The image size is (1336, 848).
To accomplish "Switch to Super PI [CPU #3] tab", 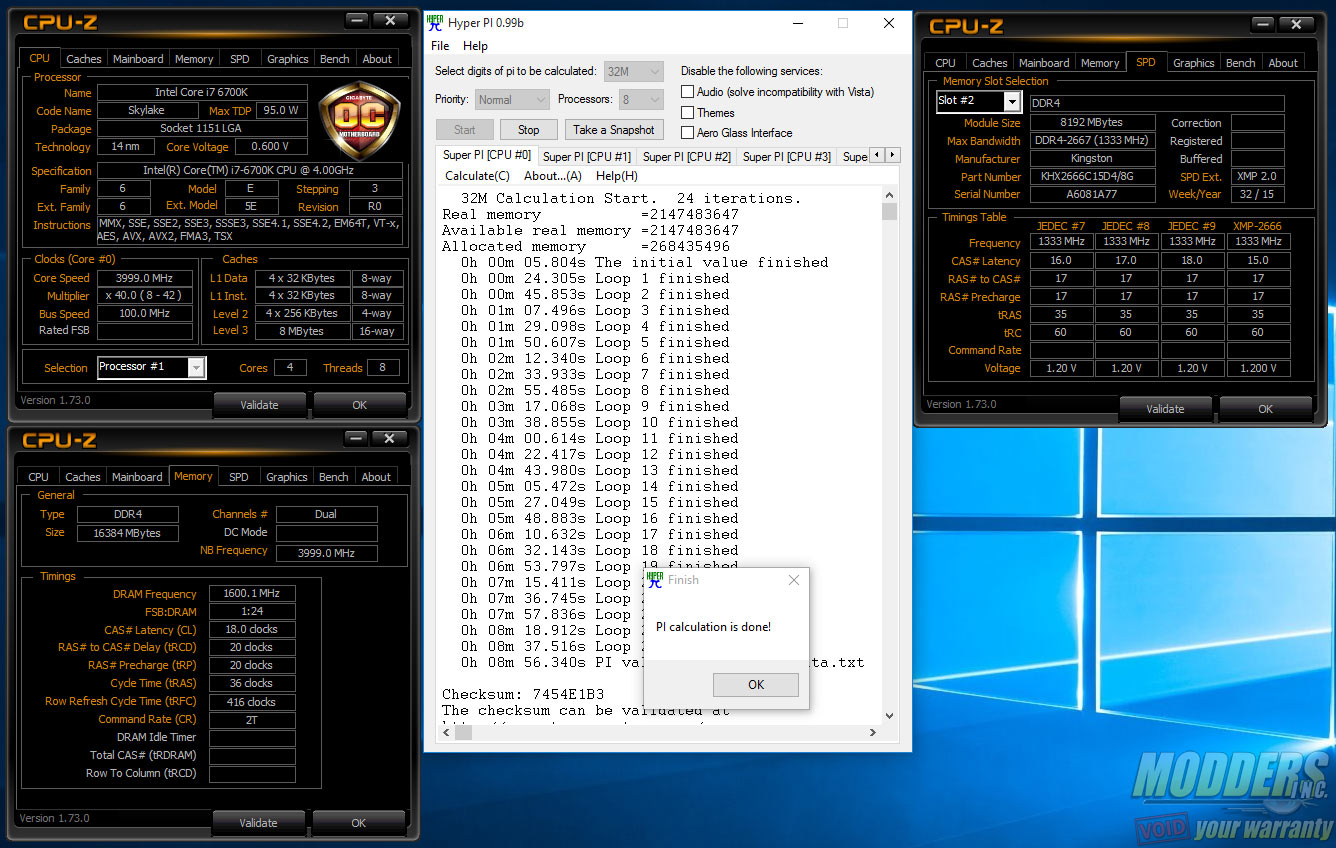I will click(787, 157).
